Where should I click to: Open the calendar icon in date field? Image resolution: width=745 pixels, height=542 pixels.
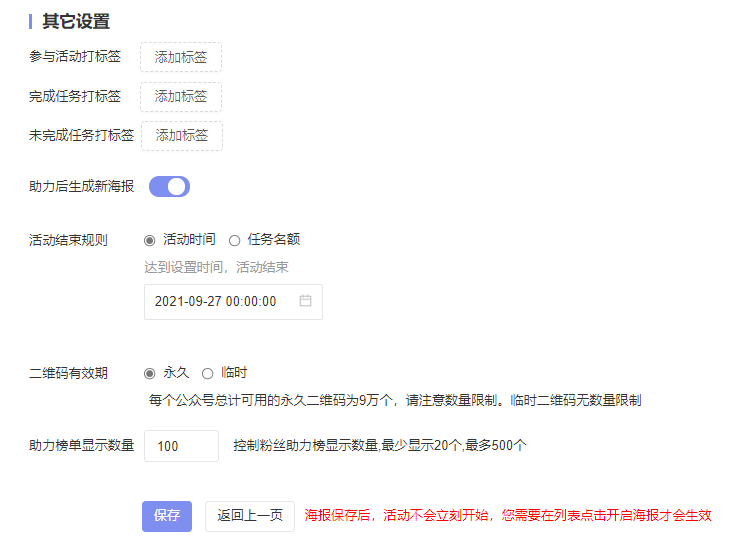click(306, 301)
